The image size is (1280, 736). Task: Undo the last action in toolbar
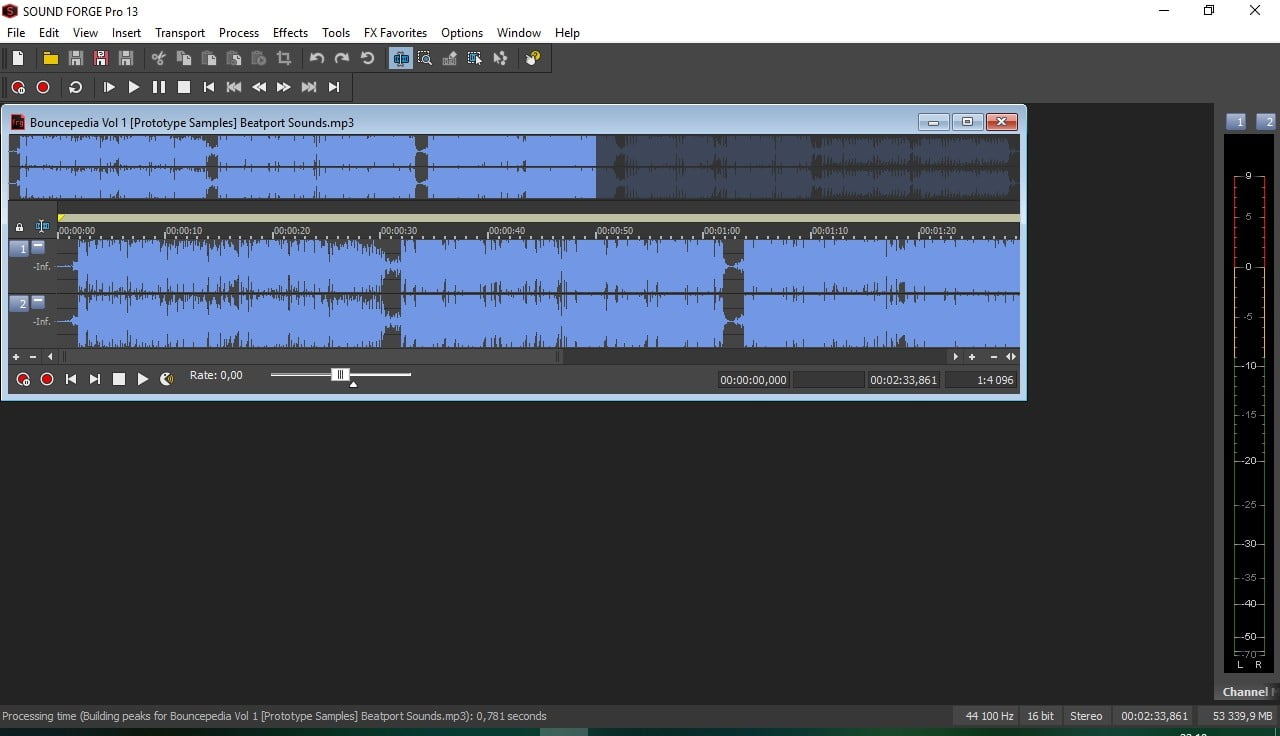[x=317, y=58]
